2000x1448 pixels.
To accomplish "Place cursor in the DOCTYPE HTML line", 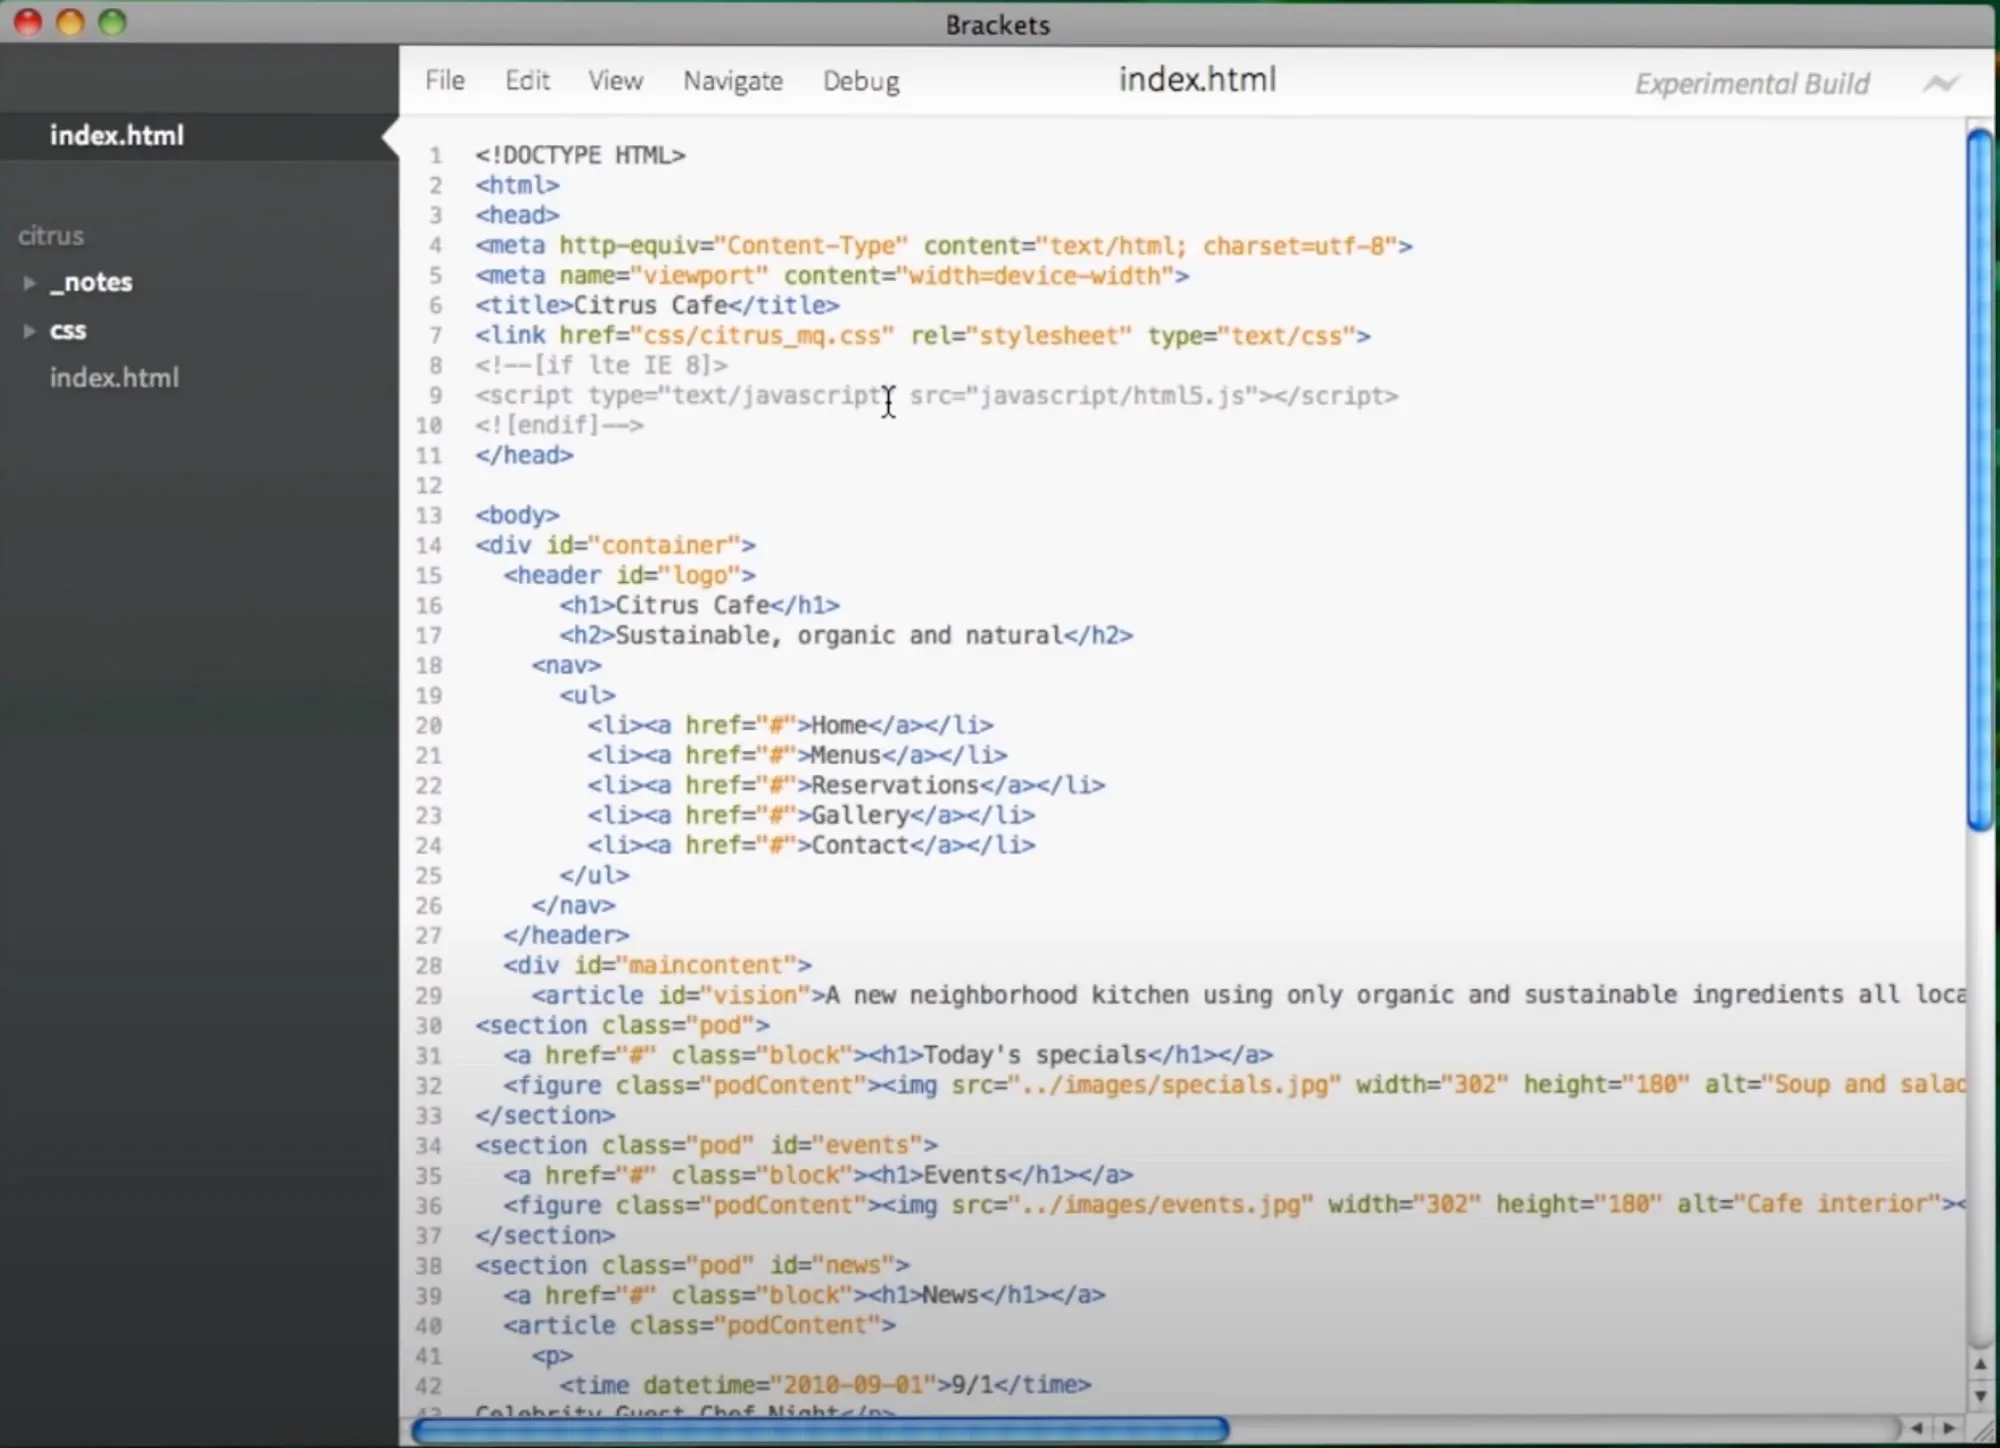I will coord(580,156).
